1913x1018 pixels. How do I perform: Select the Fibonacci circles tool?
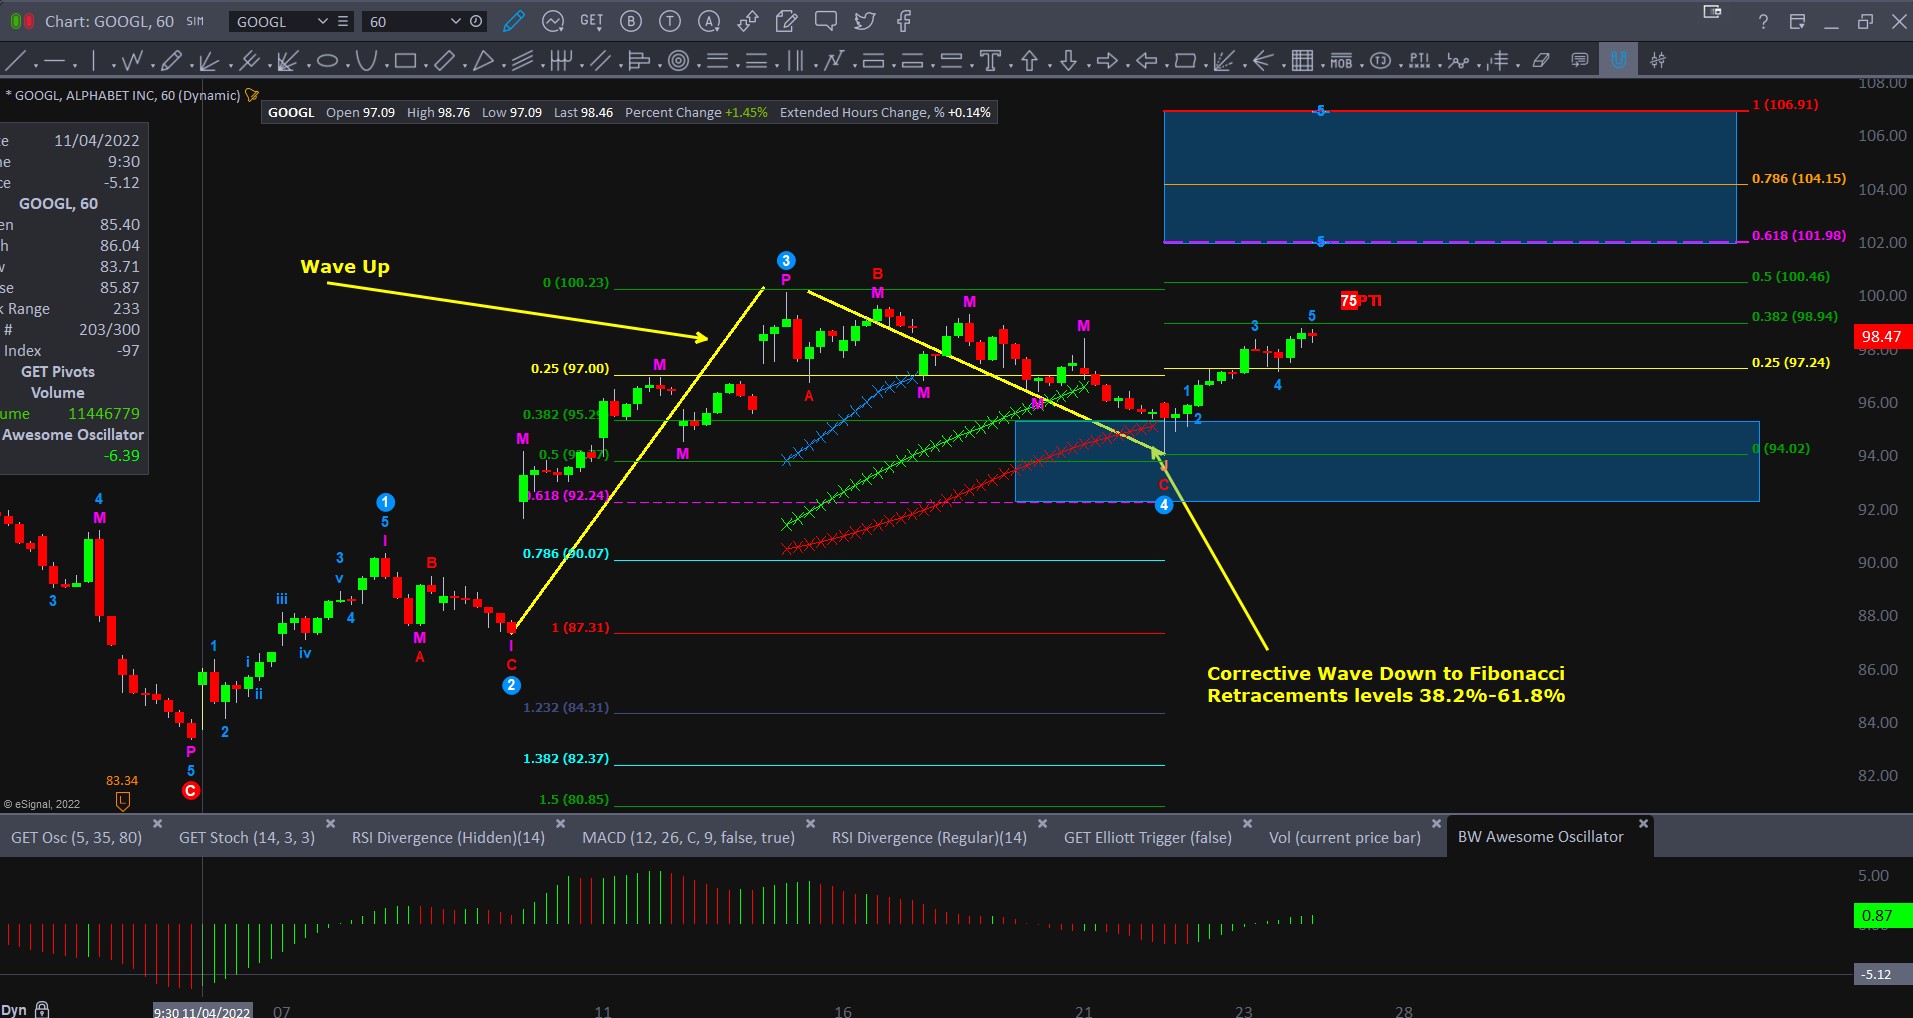click(x=678, y=61)
